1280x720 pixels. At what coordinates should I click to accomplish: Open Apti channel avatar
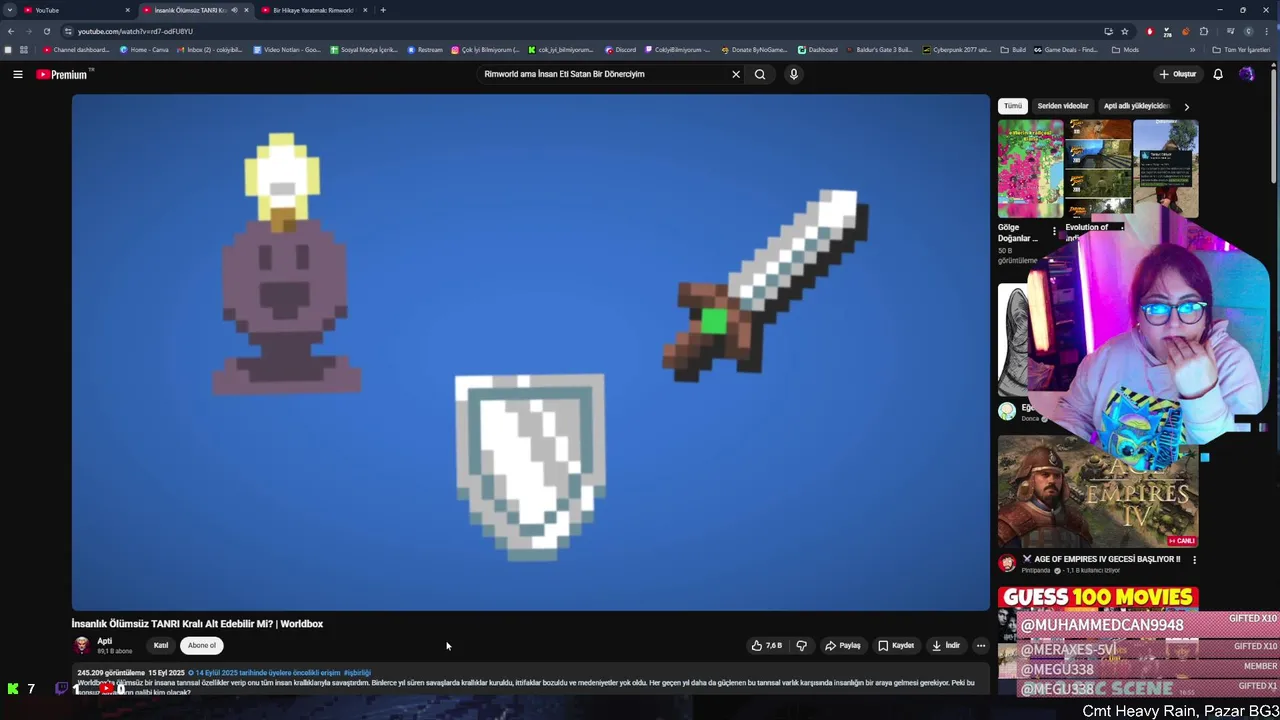click(82, 646)
